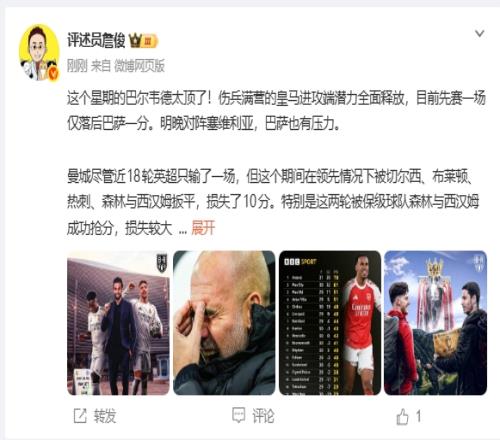The image size is (500, 440).
Task: Click the 评论 comment bubble icon
Action: (239, 415)
